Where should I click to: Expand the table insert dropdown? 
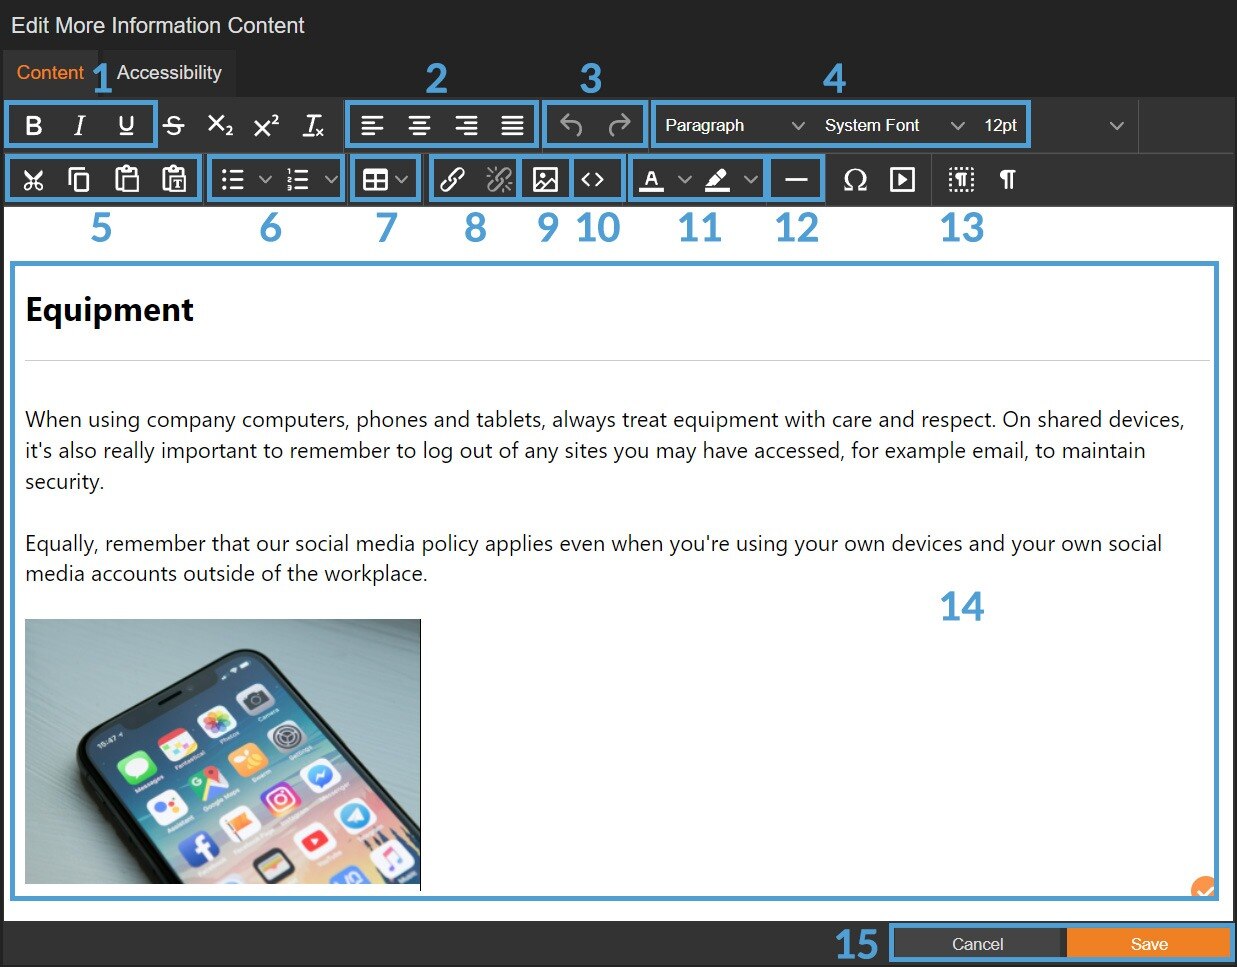point(401,179)
